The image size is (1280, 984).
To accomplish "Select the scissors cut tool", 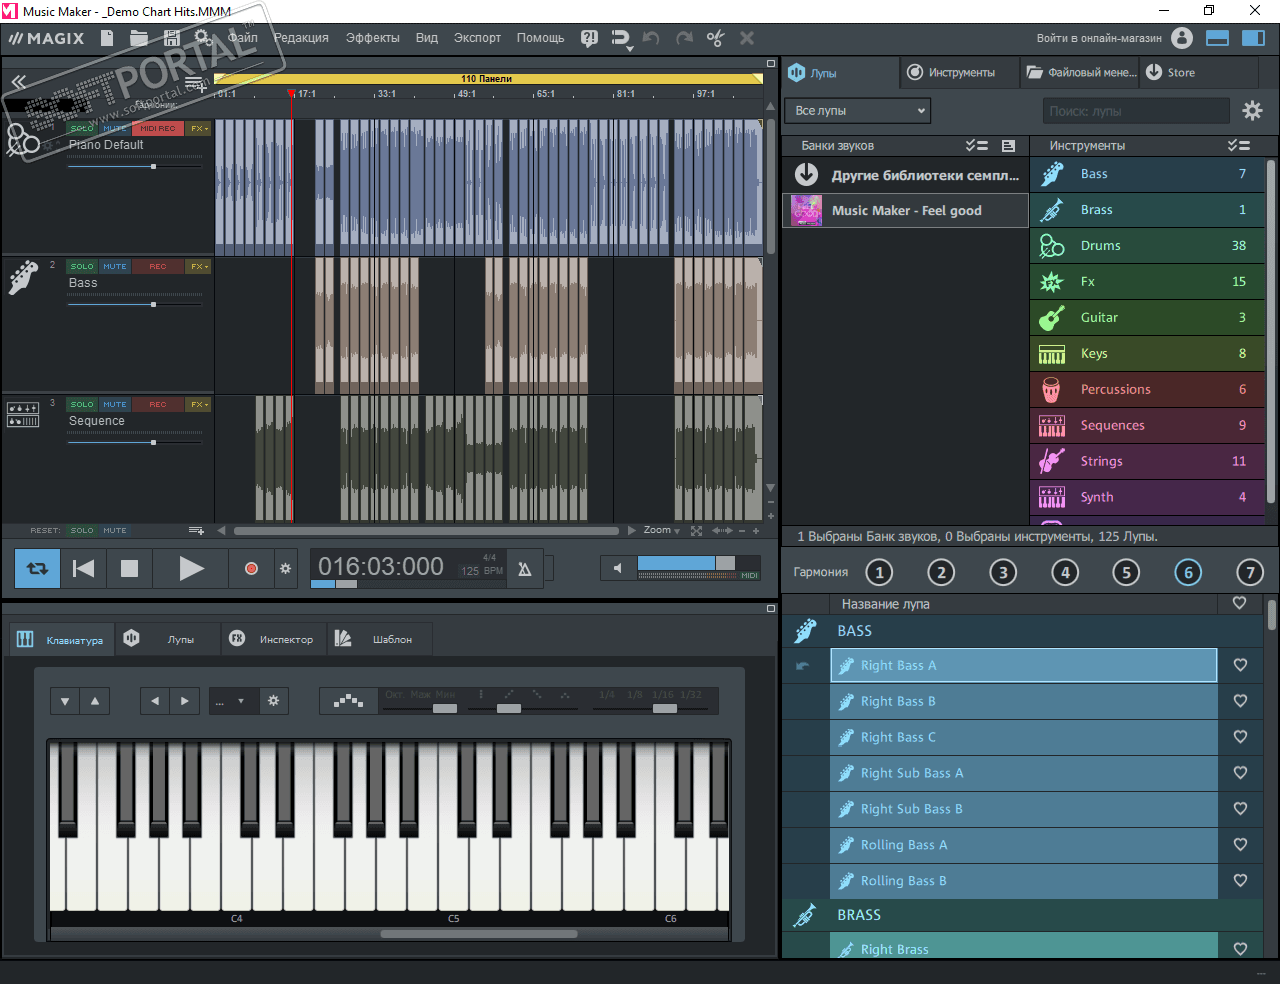I will pos(715,38).
